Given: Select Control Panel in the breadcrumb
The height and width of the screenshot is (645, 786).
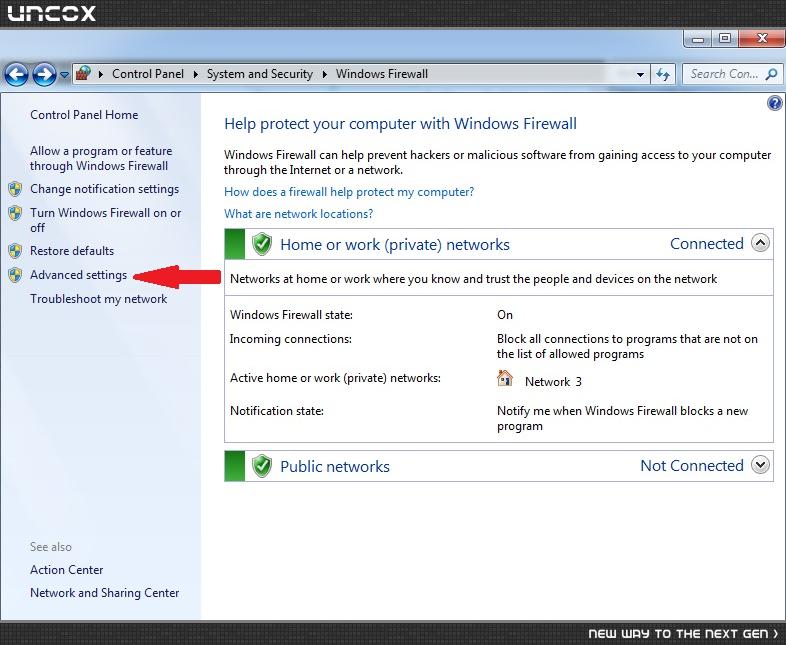Looking at the screenshot, I should tap(148, 74).
